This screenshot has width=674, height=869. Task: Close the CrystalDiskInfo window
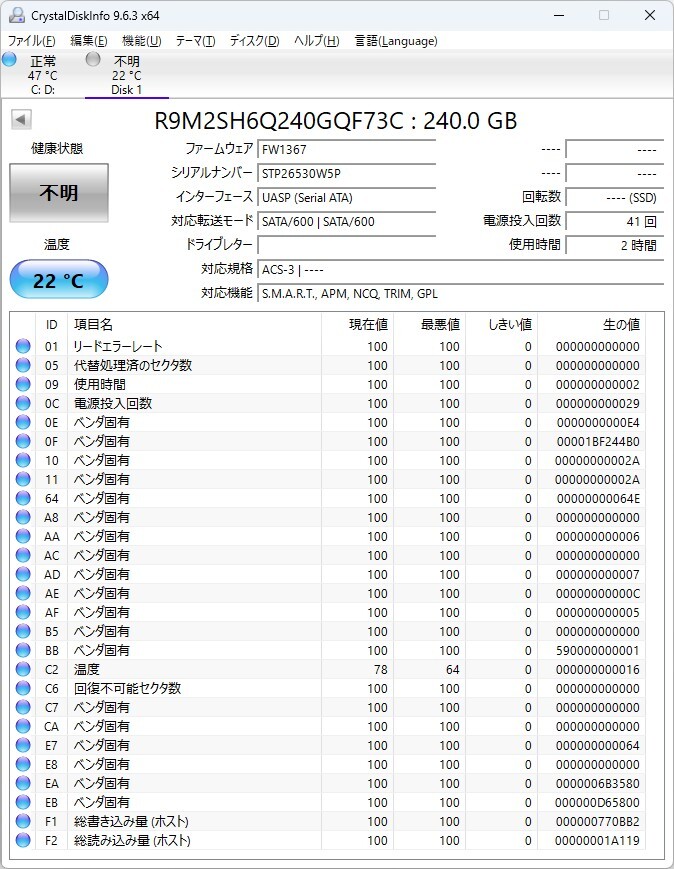[650, 16]
